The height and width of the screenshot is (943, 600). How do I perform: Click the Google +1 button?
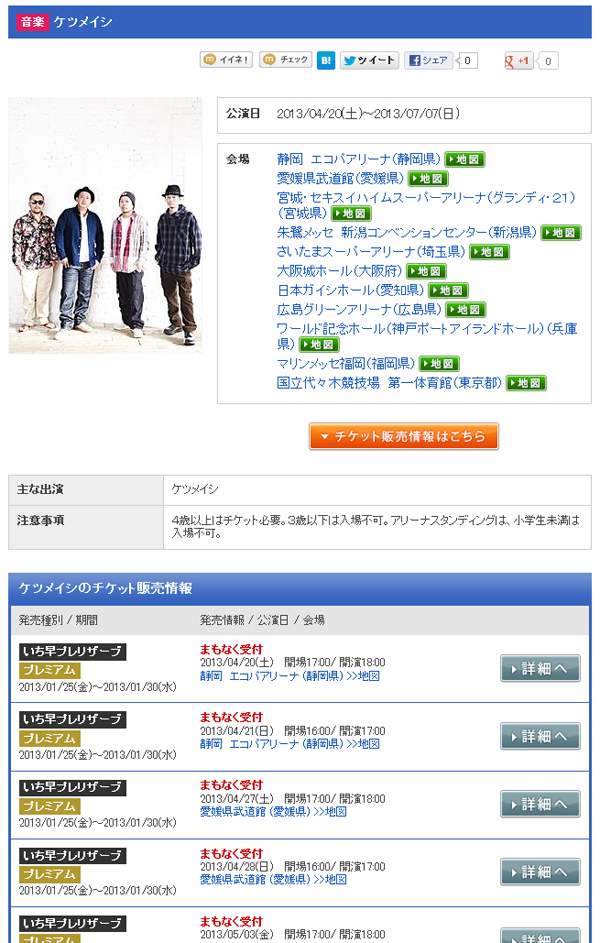[519, 61]
